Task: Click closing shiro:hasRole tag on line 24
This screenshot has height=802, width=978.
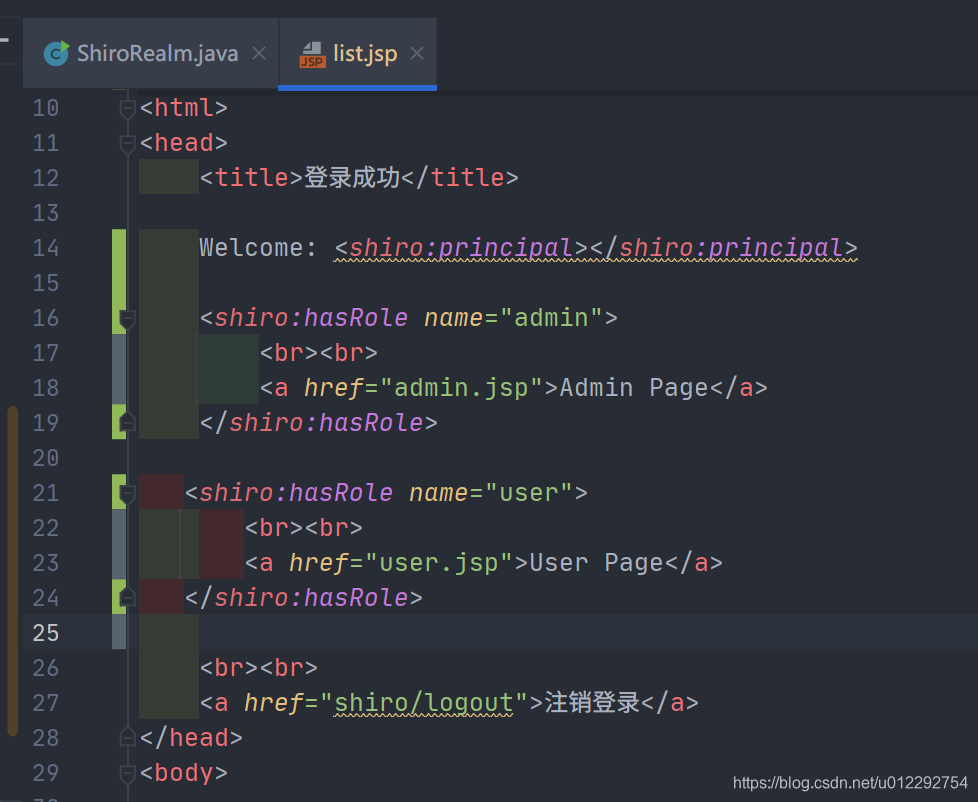Action: click(304, 598)
